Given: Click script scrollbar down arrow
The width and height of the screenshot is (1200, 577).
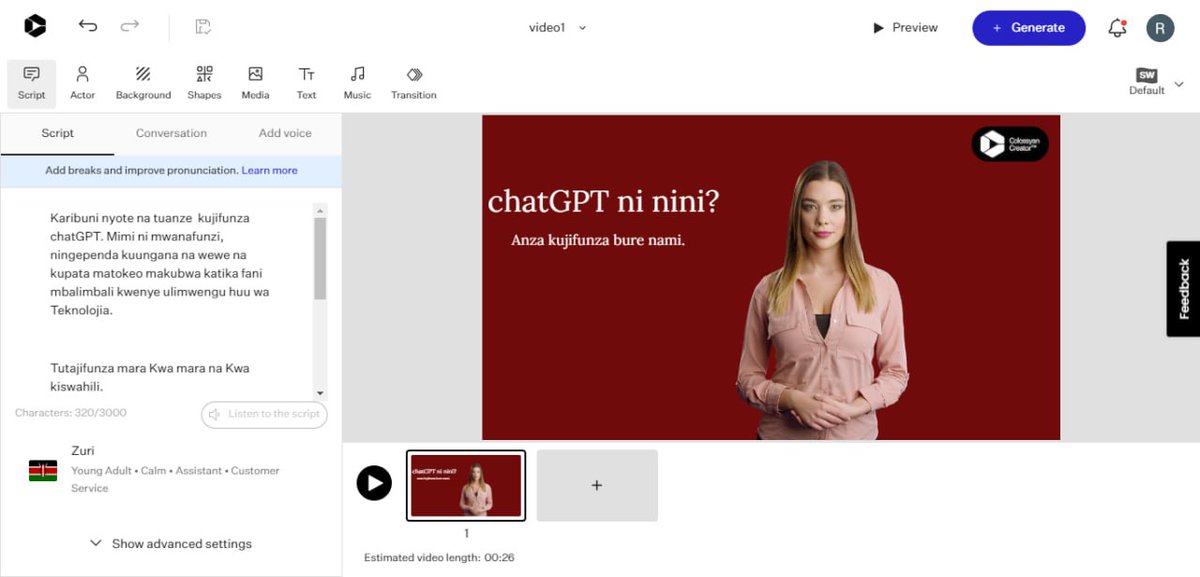Looking at the screenshot, I should pyautogui.click(x=320, y=393).
